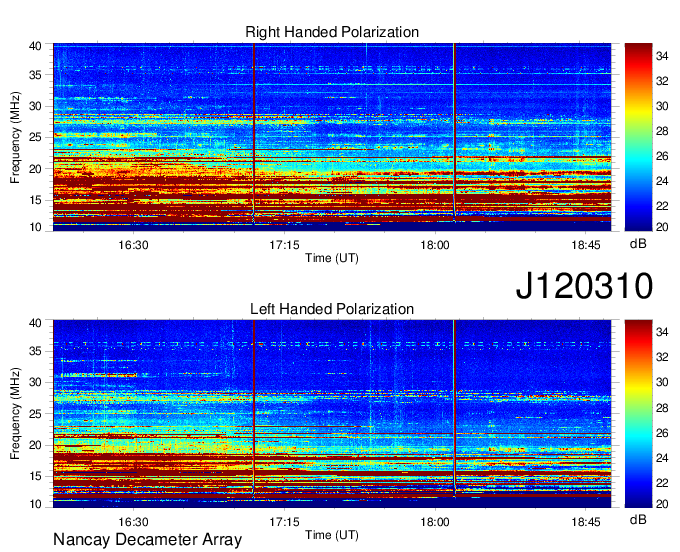Screen dimensions: 680x552
Task: Click the right-handed polarization spectrogram
Action: point(332,137)
